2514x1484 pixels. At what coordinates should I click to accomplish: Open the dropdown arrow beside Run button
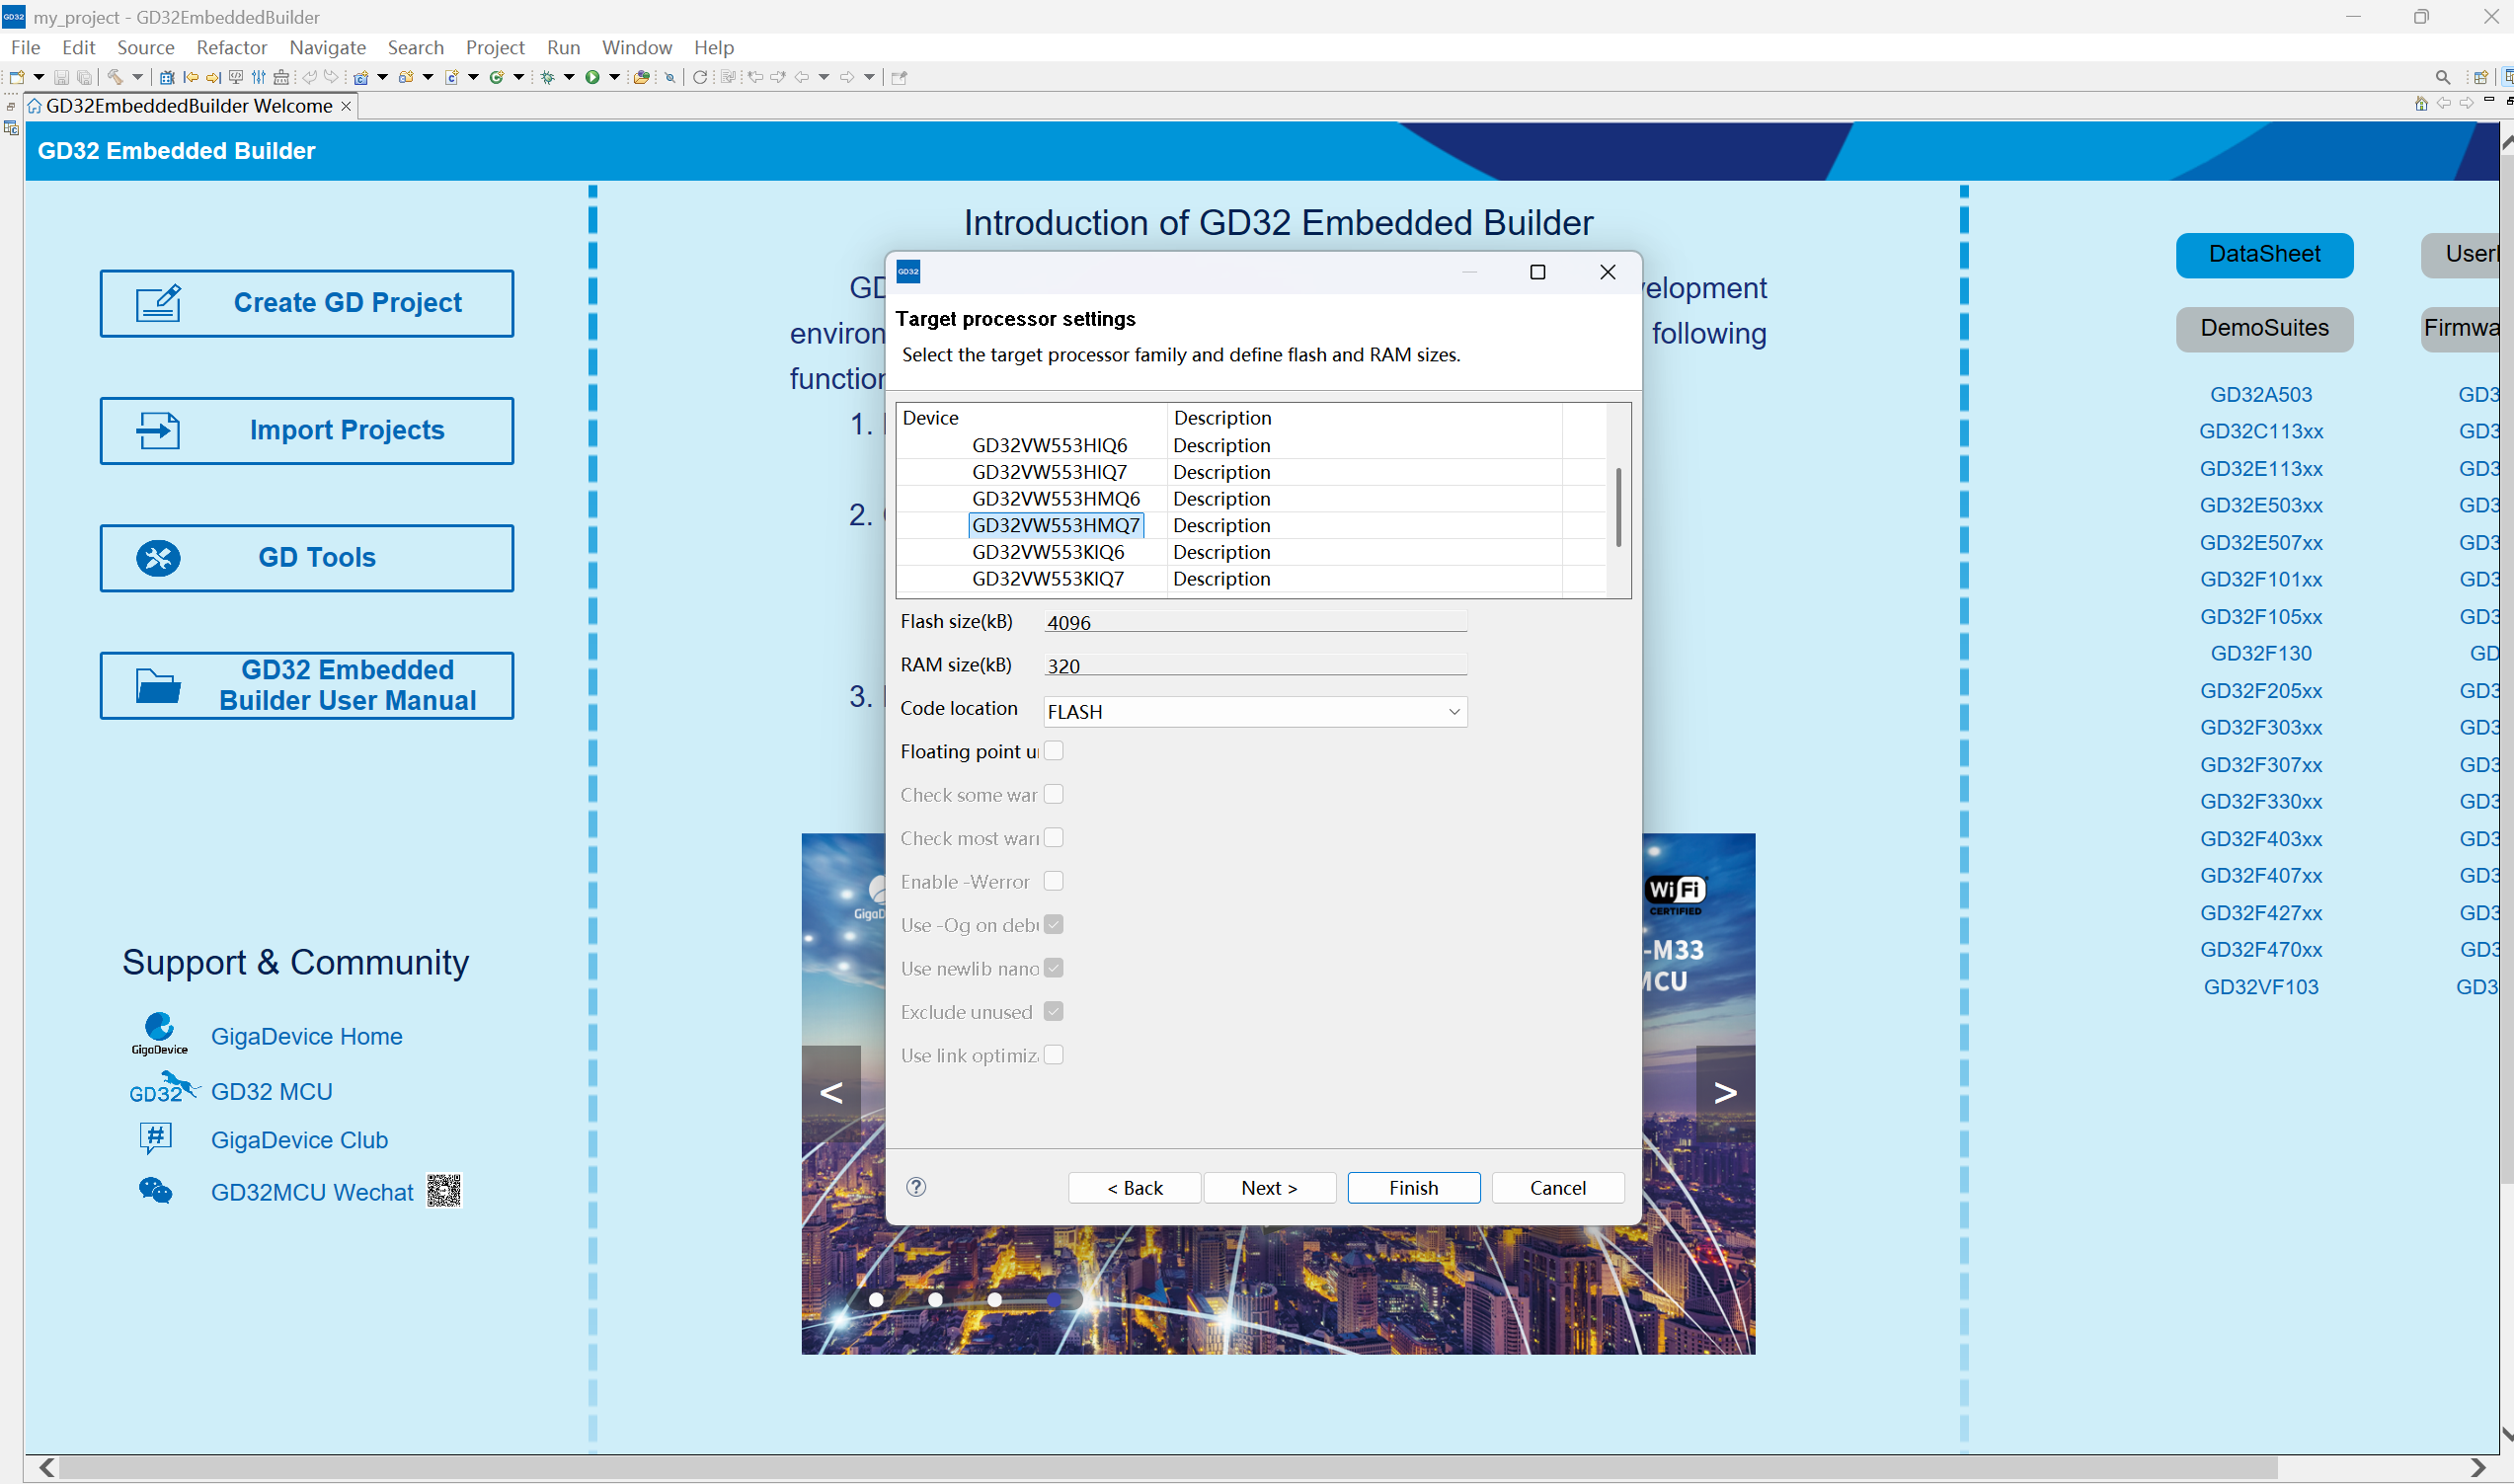(615, 77)
